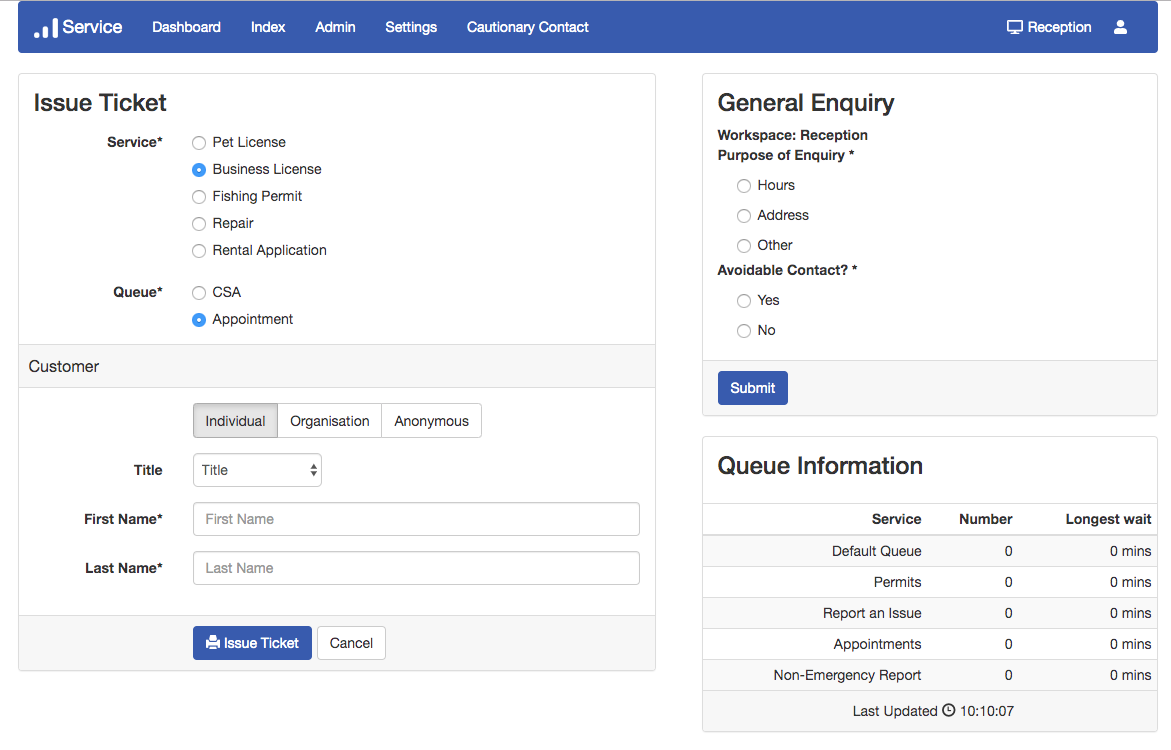Click the Reception workspace link
This screenshot has height=750, width=1171.
(x=1049, y=27)
